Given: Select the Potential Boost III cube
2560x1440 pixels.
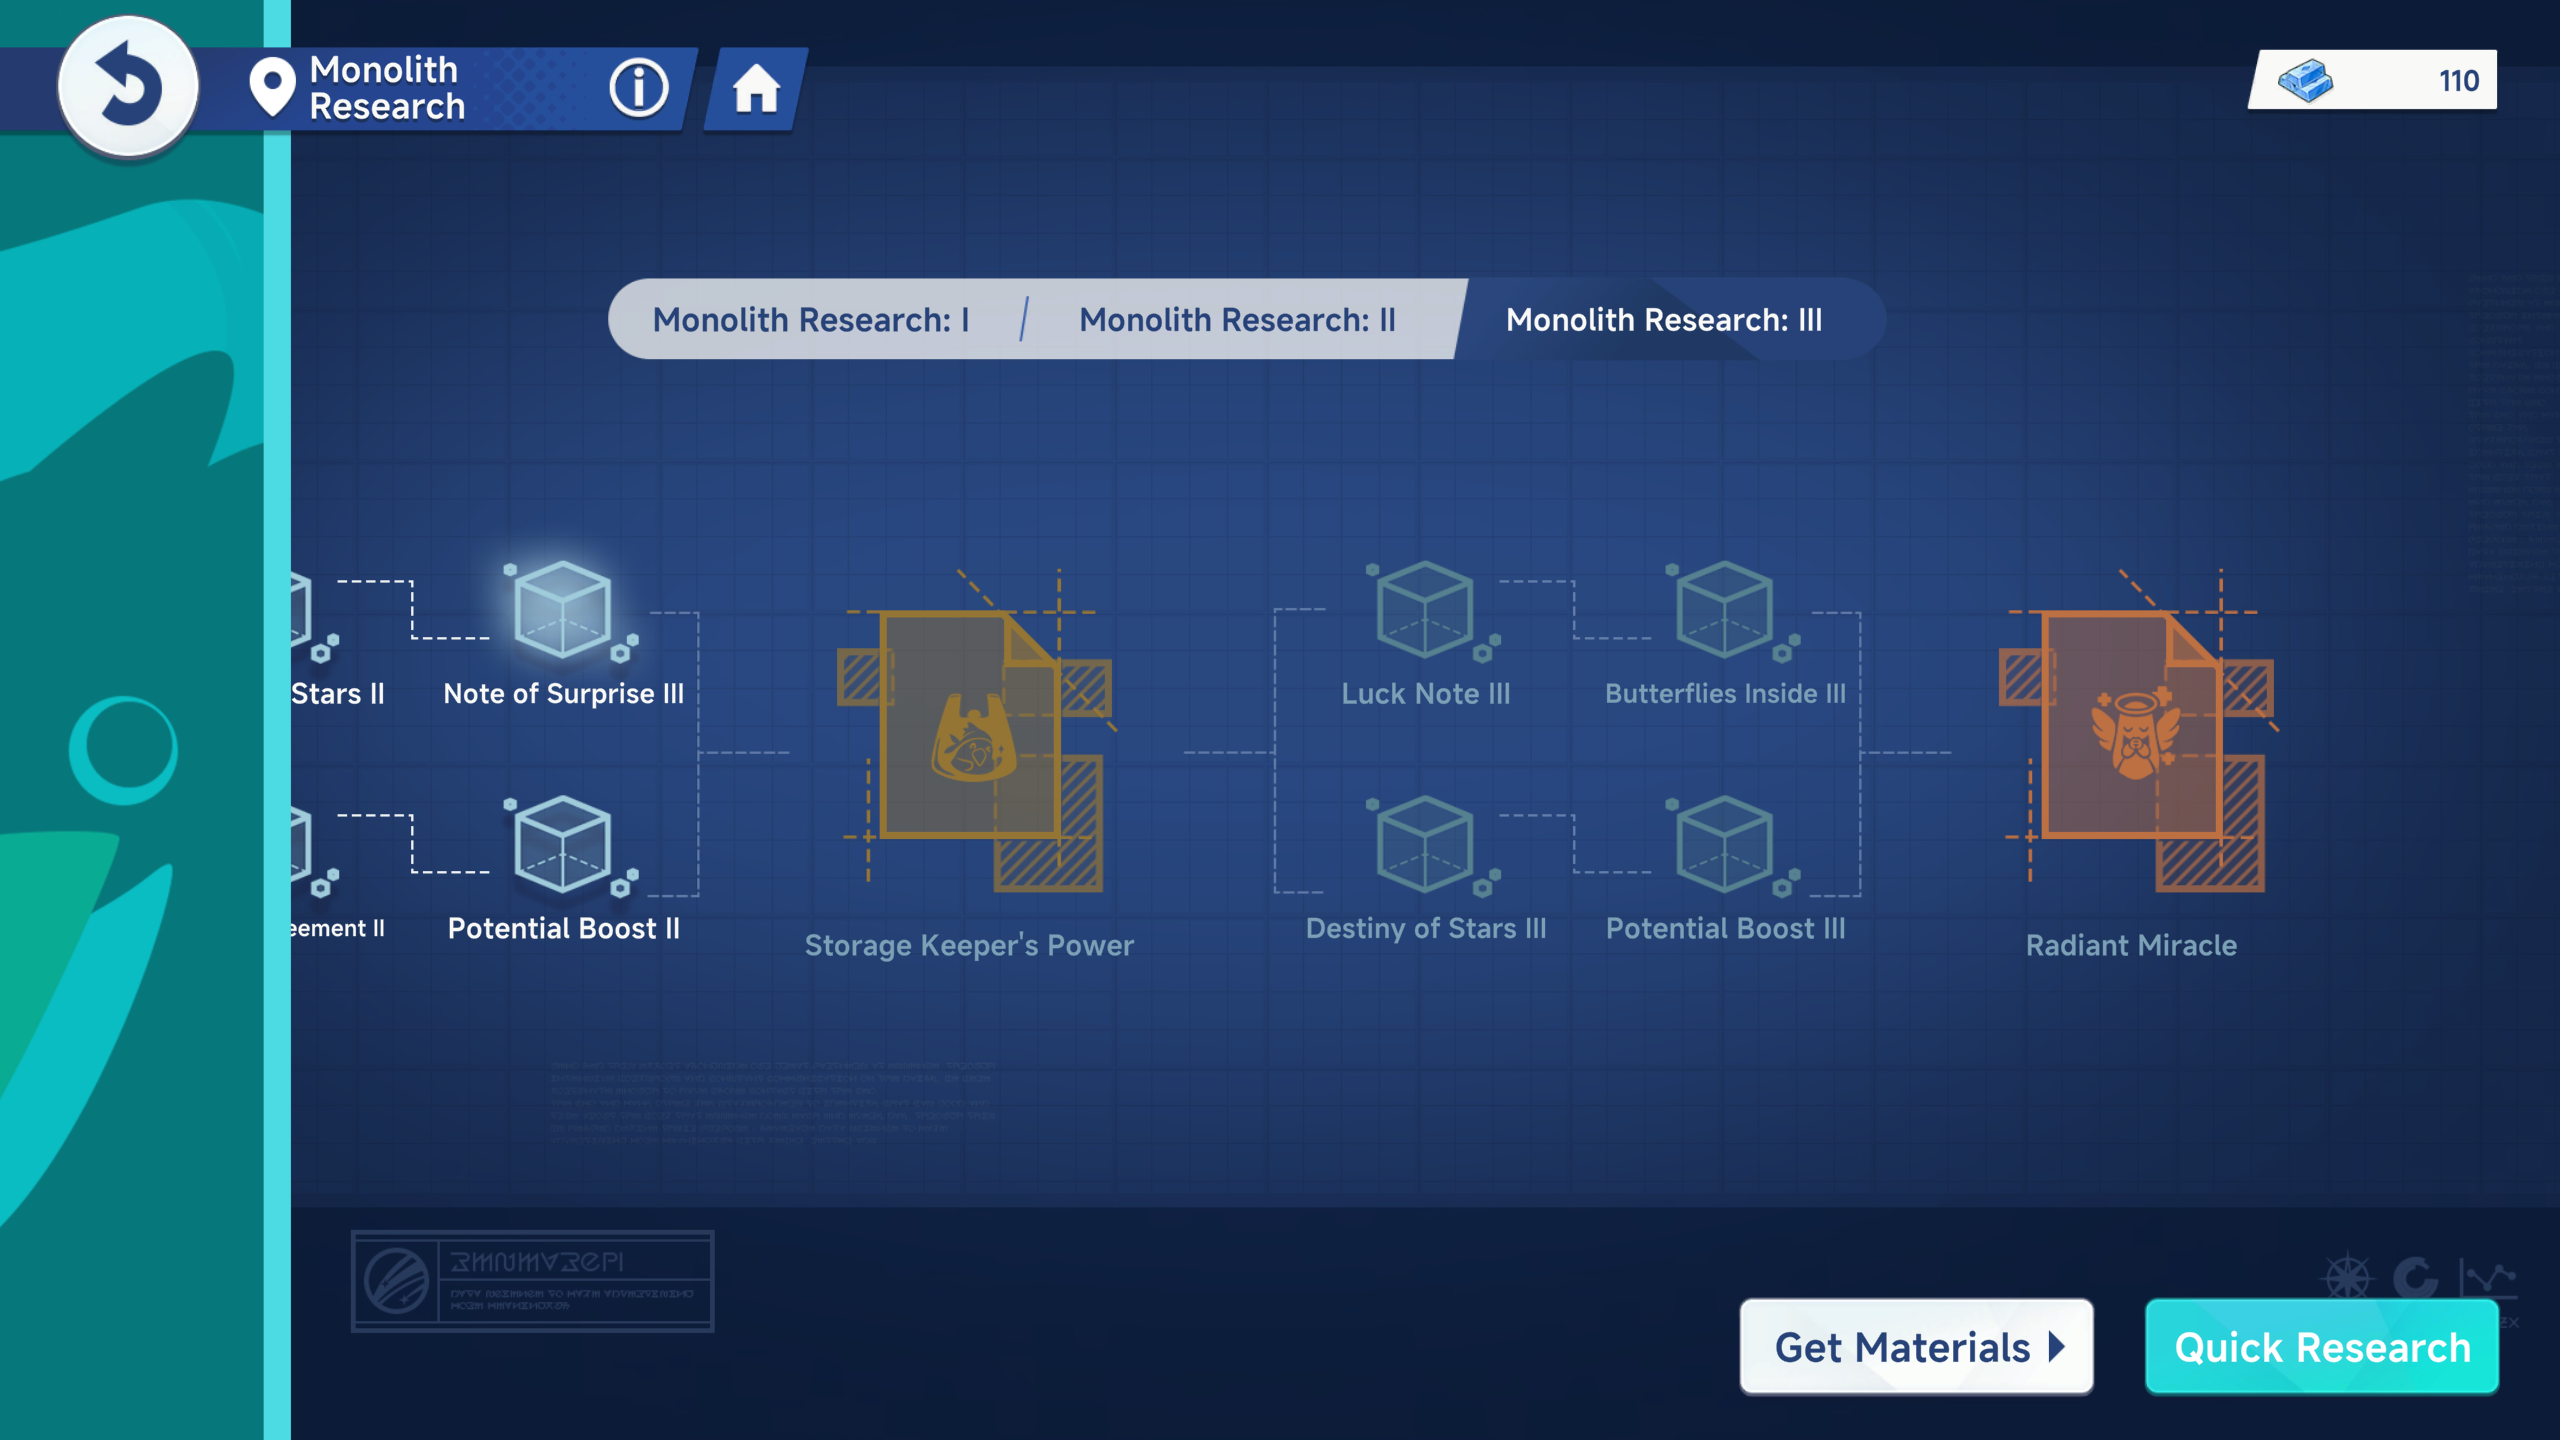Looking at the screenshot, I should [x=1724, y=845].
